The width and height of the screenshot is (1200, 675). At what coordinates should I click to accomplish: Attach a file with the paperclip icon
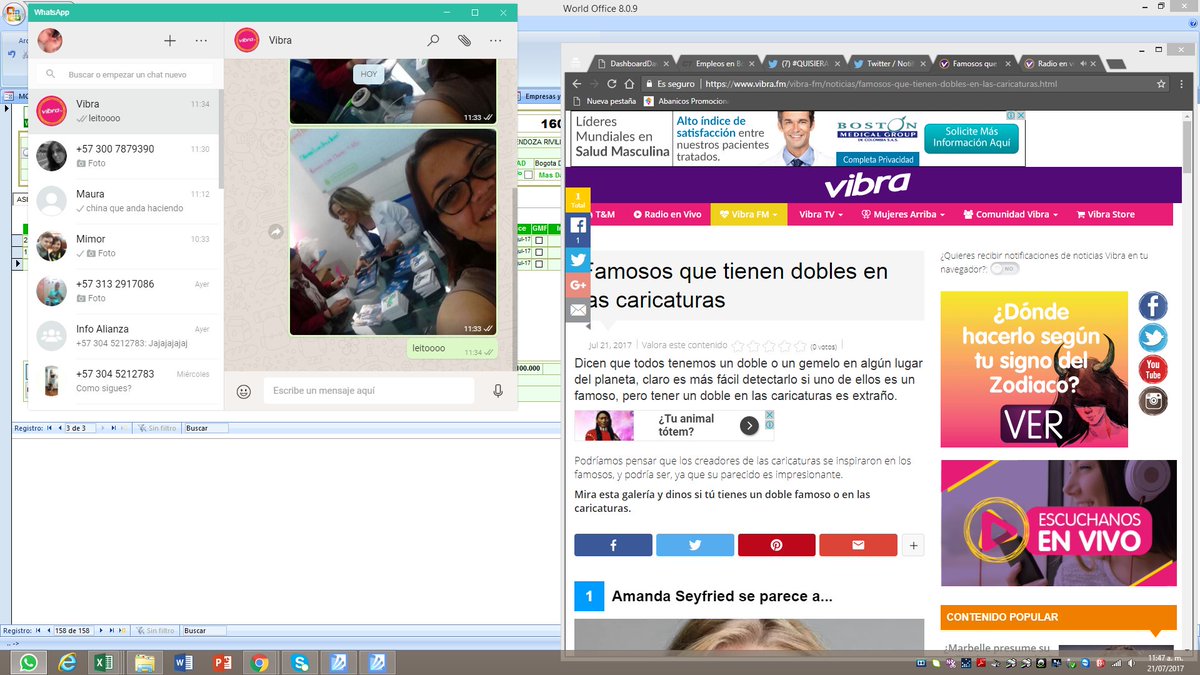tap(464, 41)
